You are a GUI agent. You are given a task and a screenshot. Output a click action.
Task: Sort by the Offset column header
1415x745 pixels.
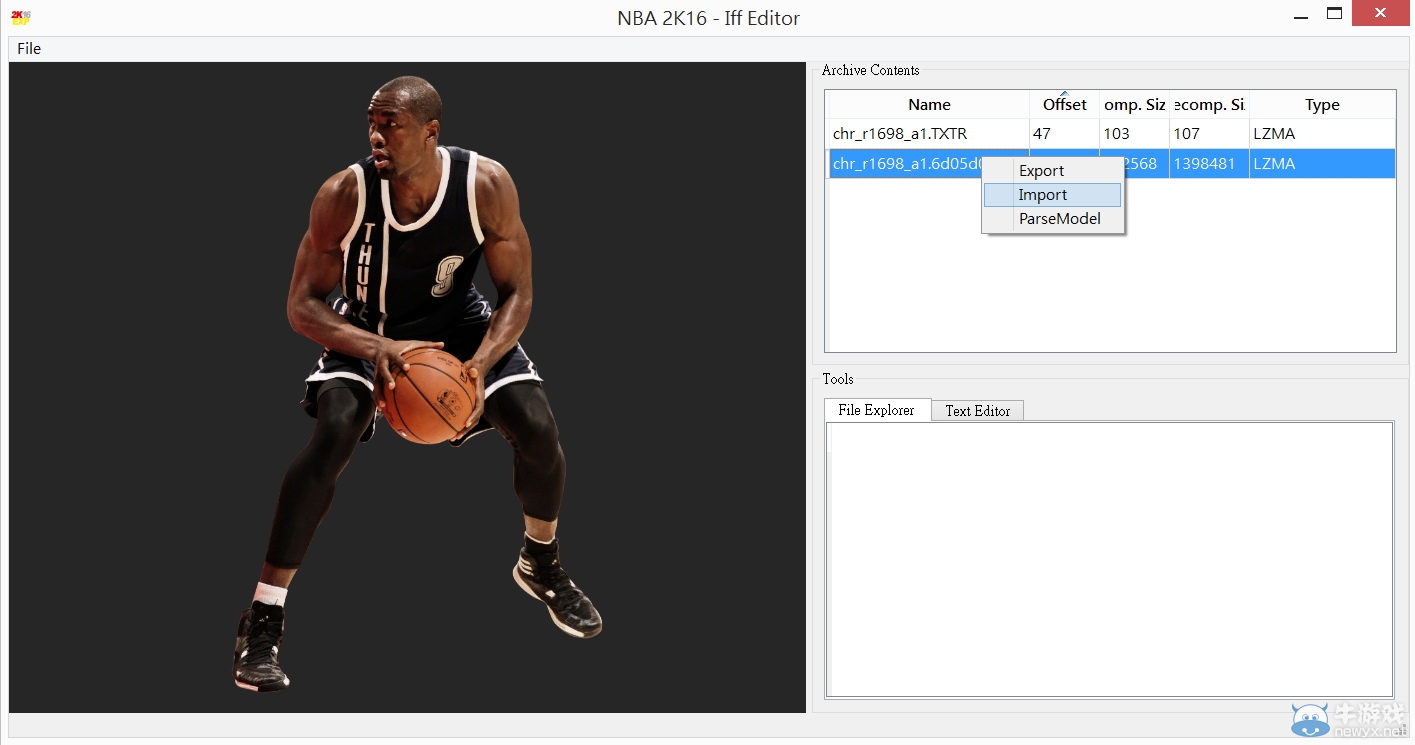(x=1065, y=105)
